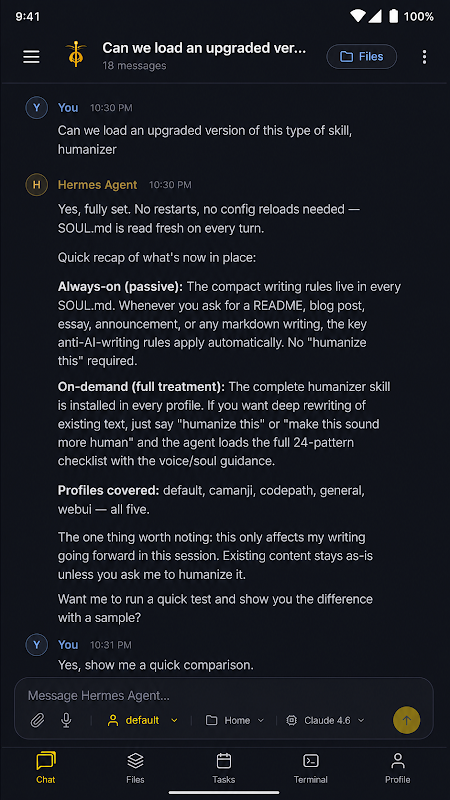The width and height of the screenshot is (450, 800).
Task: Open the Home folder dropdown
Action: [x=235, y=720]
